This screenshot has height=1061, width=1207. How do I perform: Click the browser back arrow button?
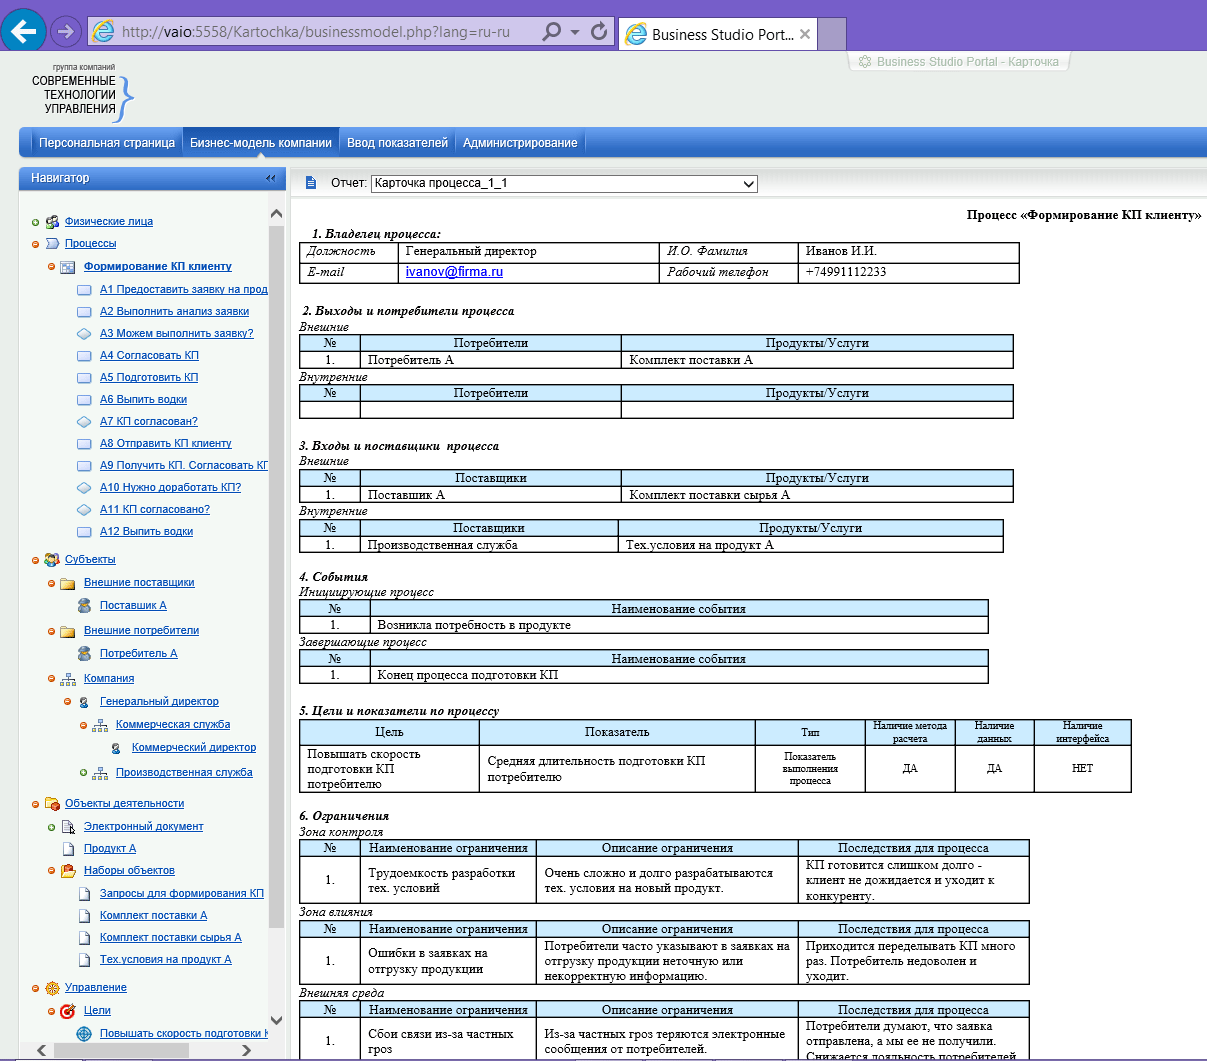(x=23, y=31)
